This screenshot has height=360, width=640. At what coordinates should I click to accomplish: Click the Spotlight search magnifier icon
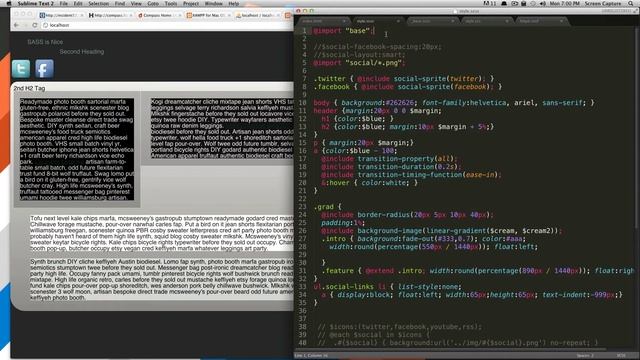click(631, 3)
